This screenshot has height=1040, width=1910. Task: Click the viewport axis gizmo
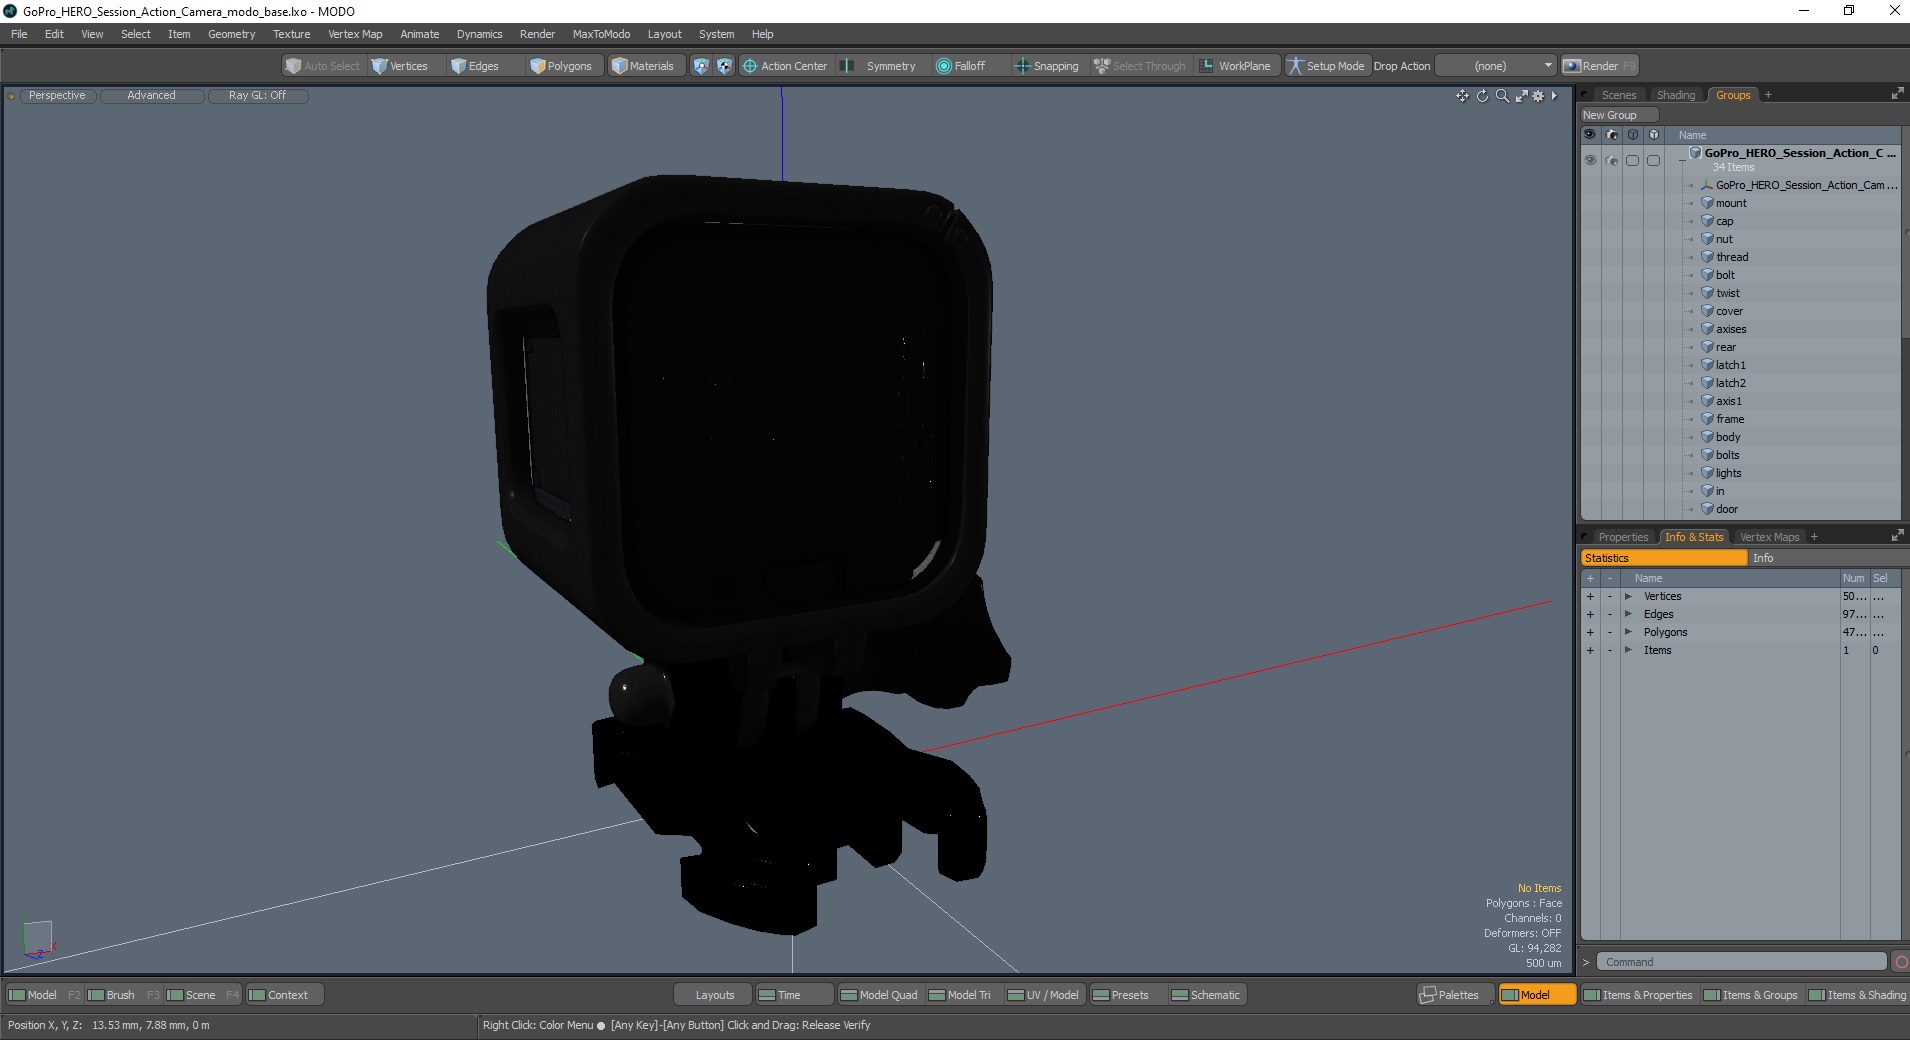point(38,939)
